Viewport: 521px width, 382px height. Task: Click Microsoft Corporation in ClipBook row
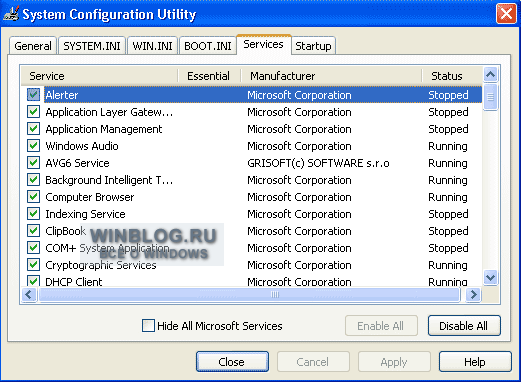click(x=299, y=231)
